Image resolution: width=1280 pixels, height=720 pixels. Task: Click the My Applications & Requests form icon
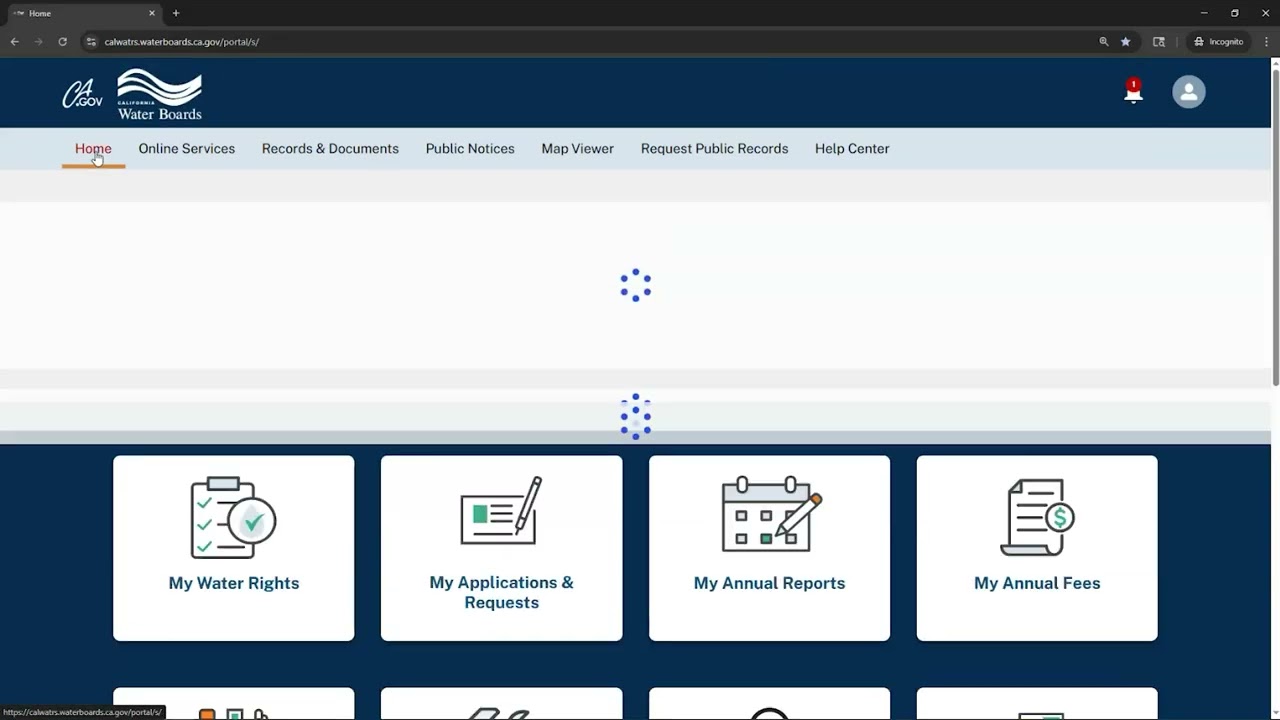tap(501, 511)
